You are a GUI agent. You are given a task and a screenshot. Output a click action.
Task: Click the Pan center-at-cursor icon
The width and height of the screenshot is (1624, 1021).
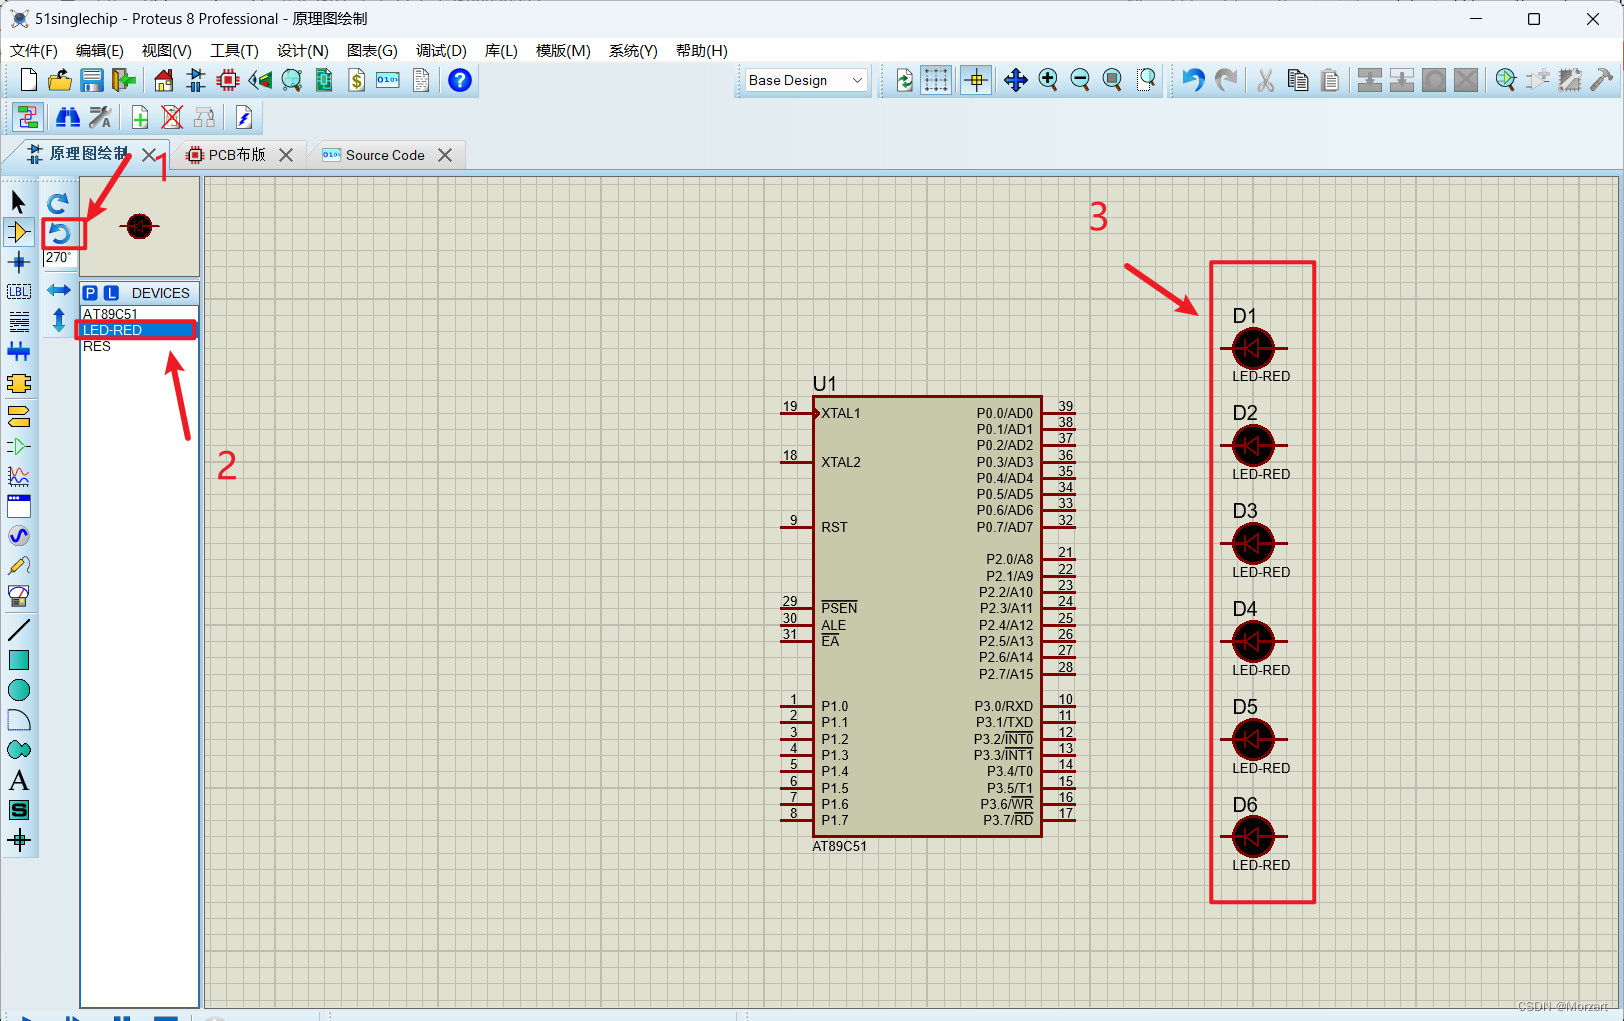point(1016,80)
